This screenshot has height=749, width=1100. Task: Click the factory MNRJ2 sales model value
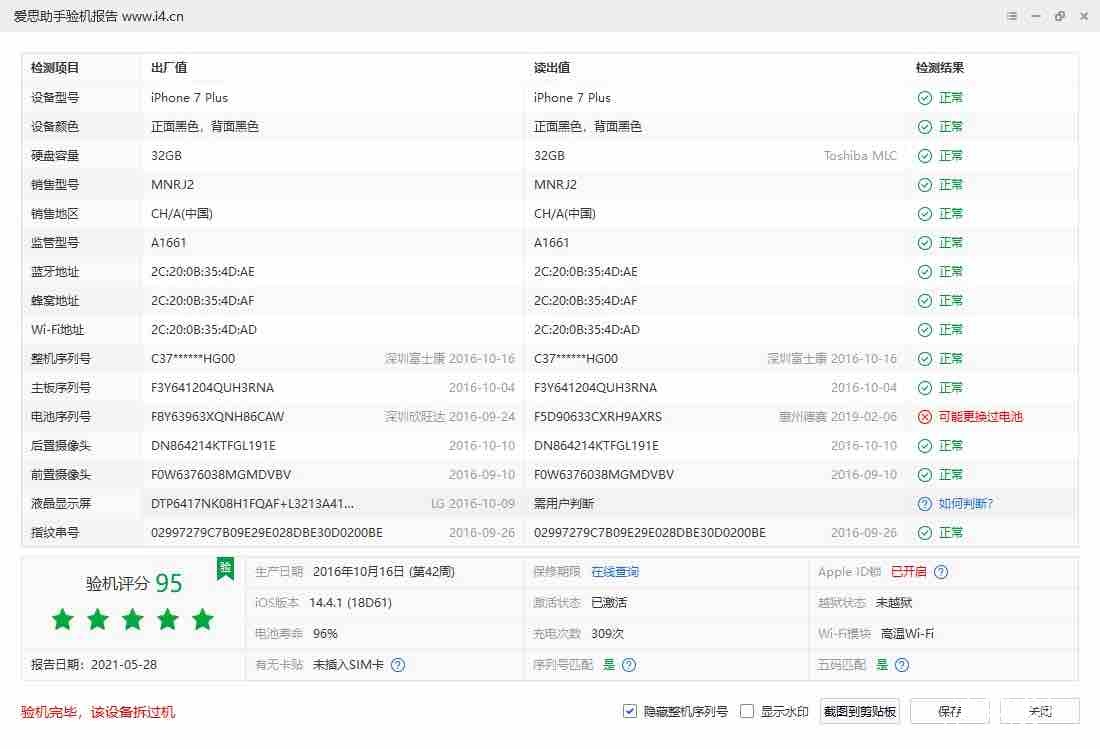point(173,184)
